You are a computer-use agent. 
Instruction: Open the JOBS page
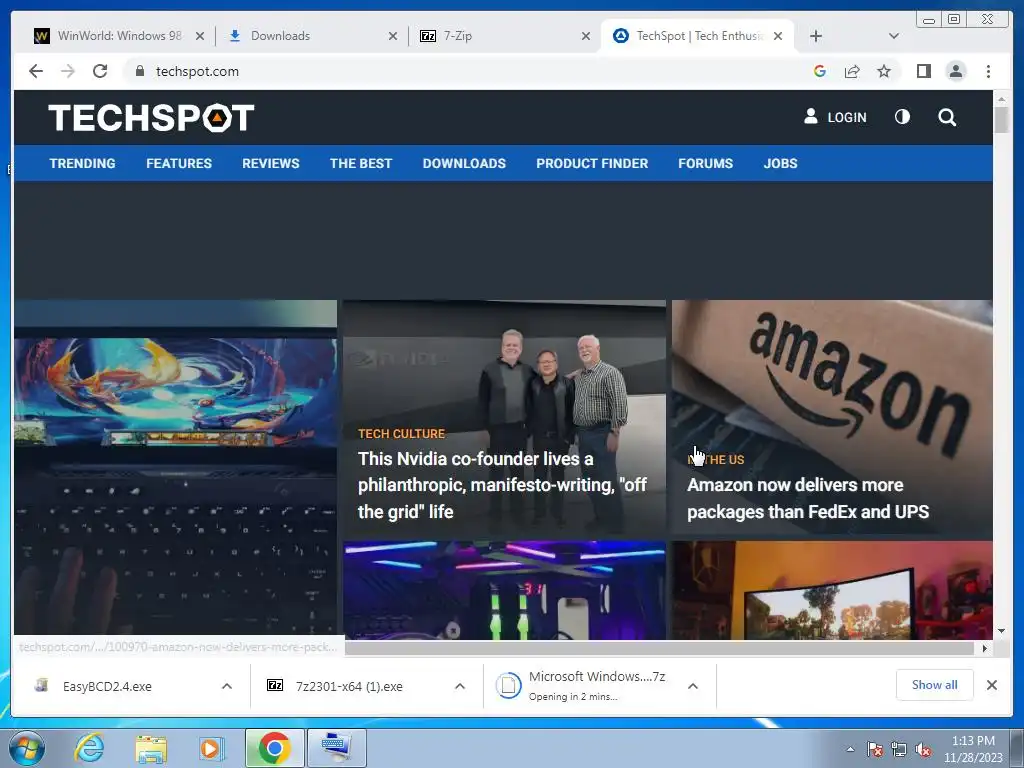(780, 163)
